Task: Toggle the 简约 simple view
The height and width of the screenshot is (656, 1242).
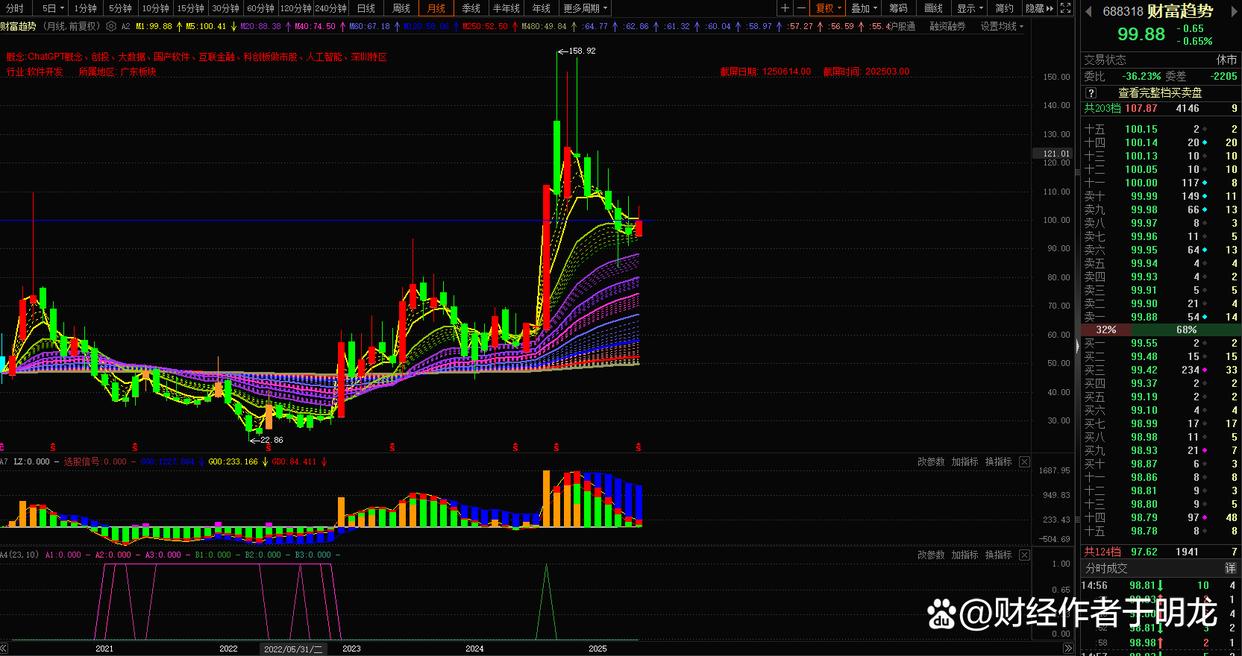Action: pos(1005,8)
